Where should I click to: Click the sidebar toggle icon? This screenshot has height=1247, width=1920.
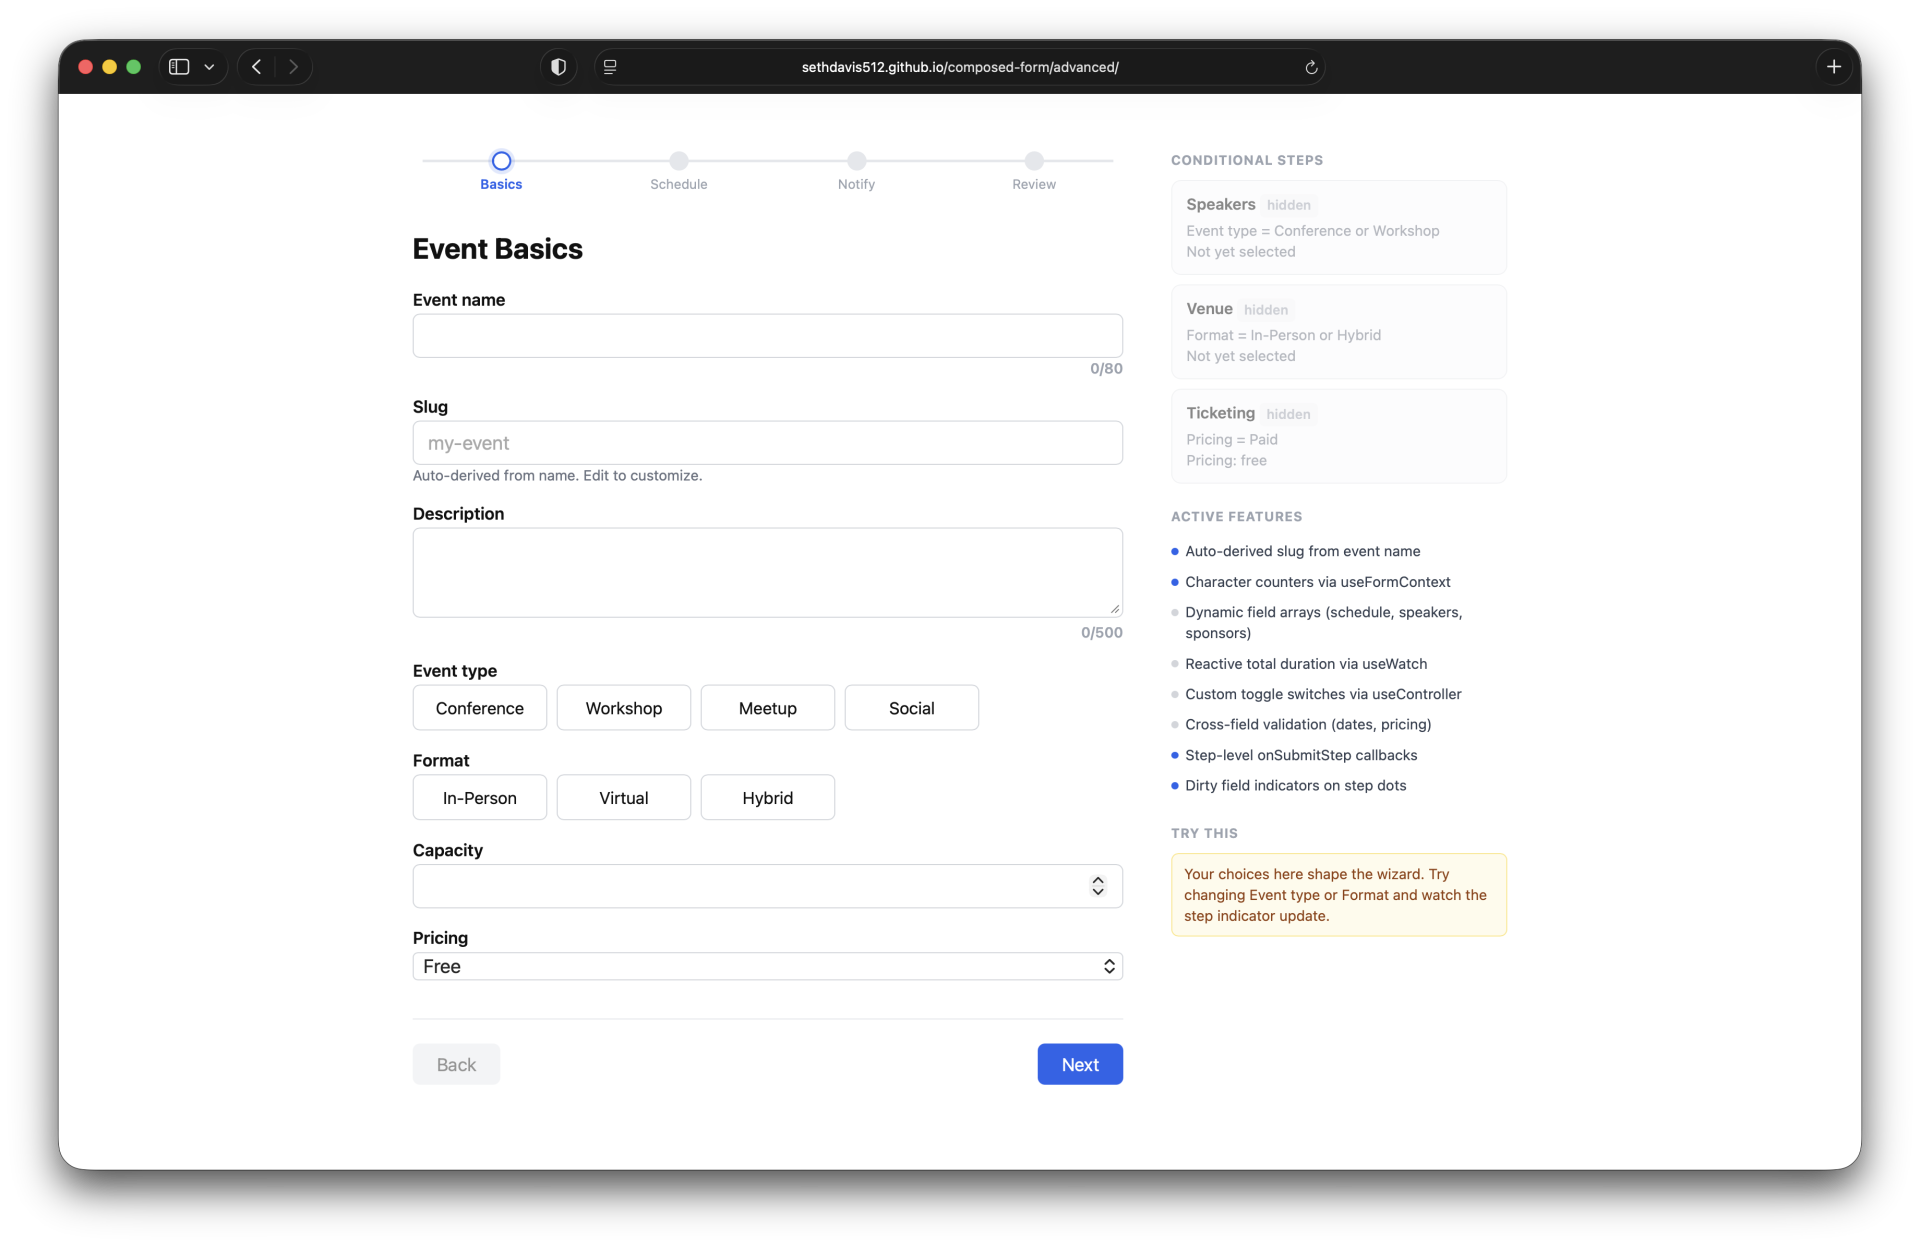point(179,67)
